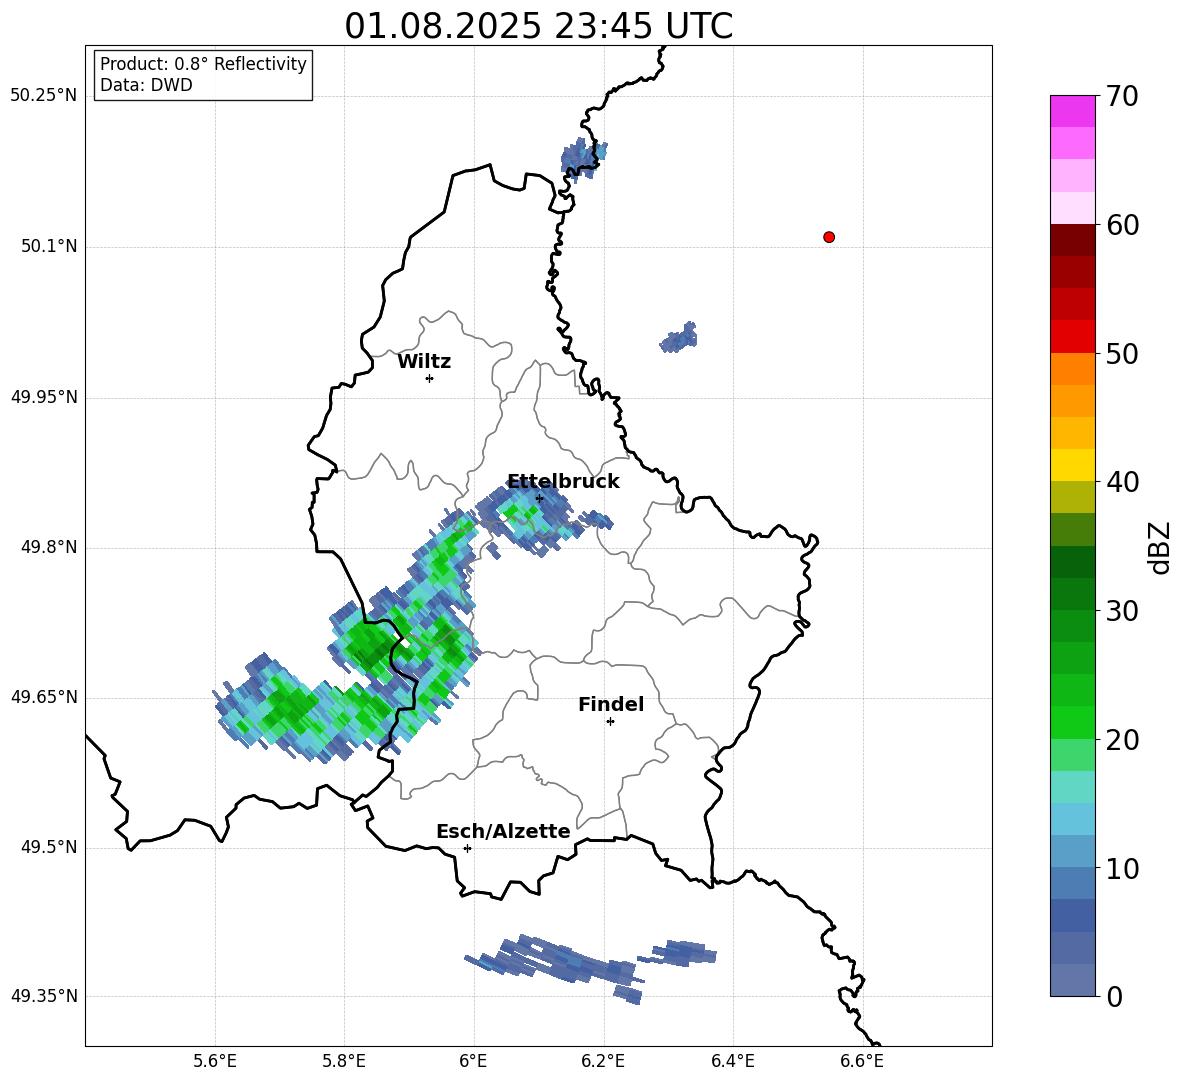Click the Findel station cross marker

(x=610, y=722)
